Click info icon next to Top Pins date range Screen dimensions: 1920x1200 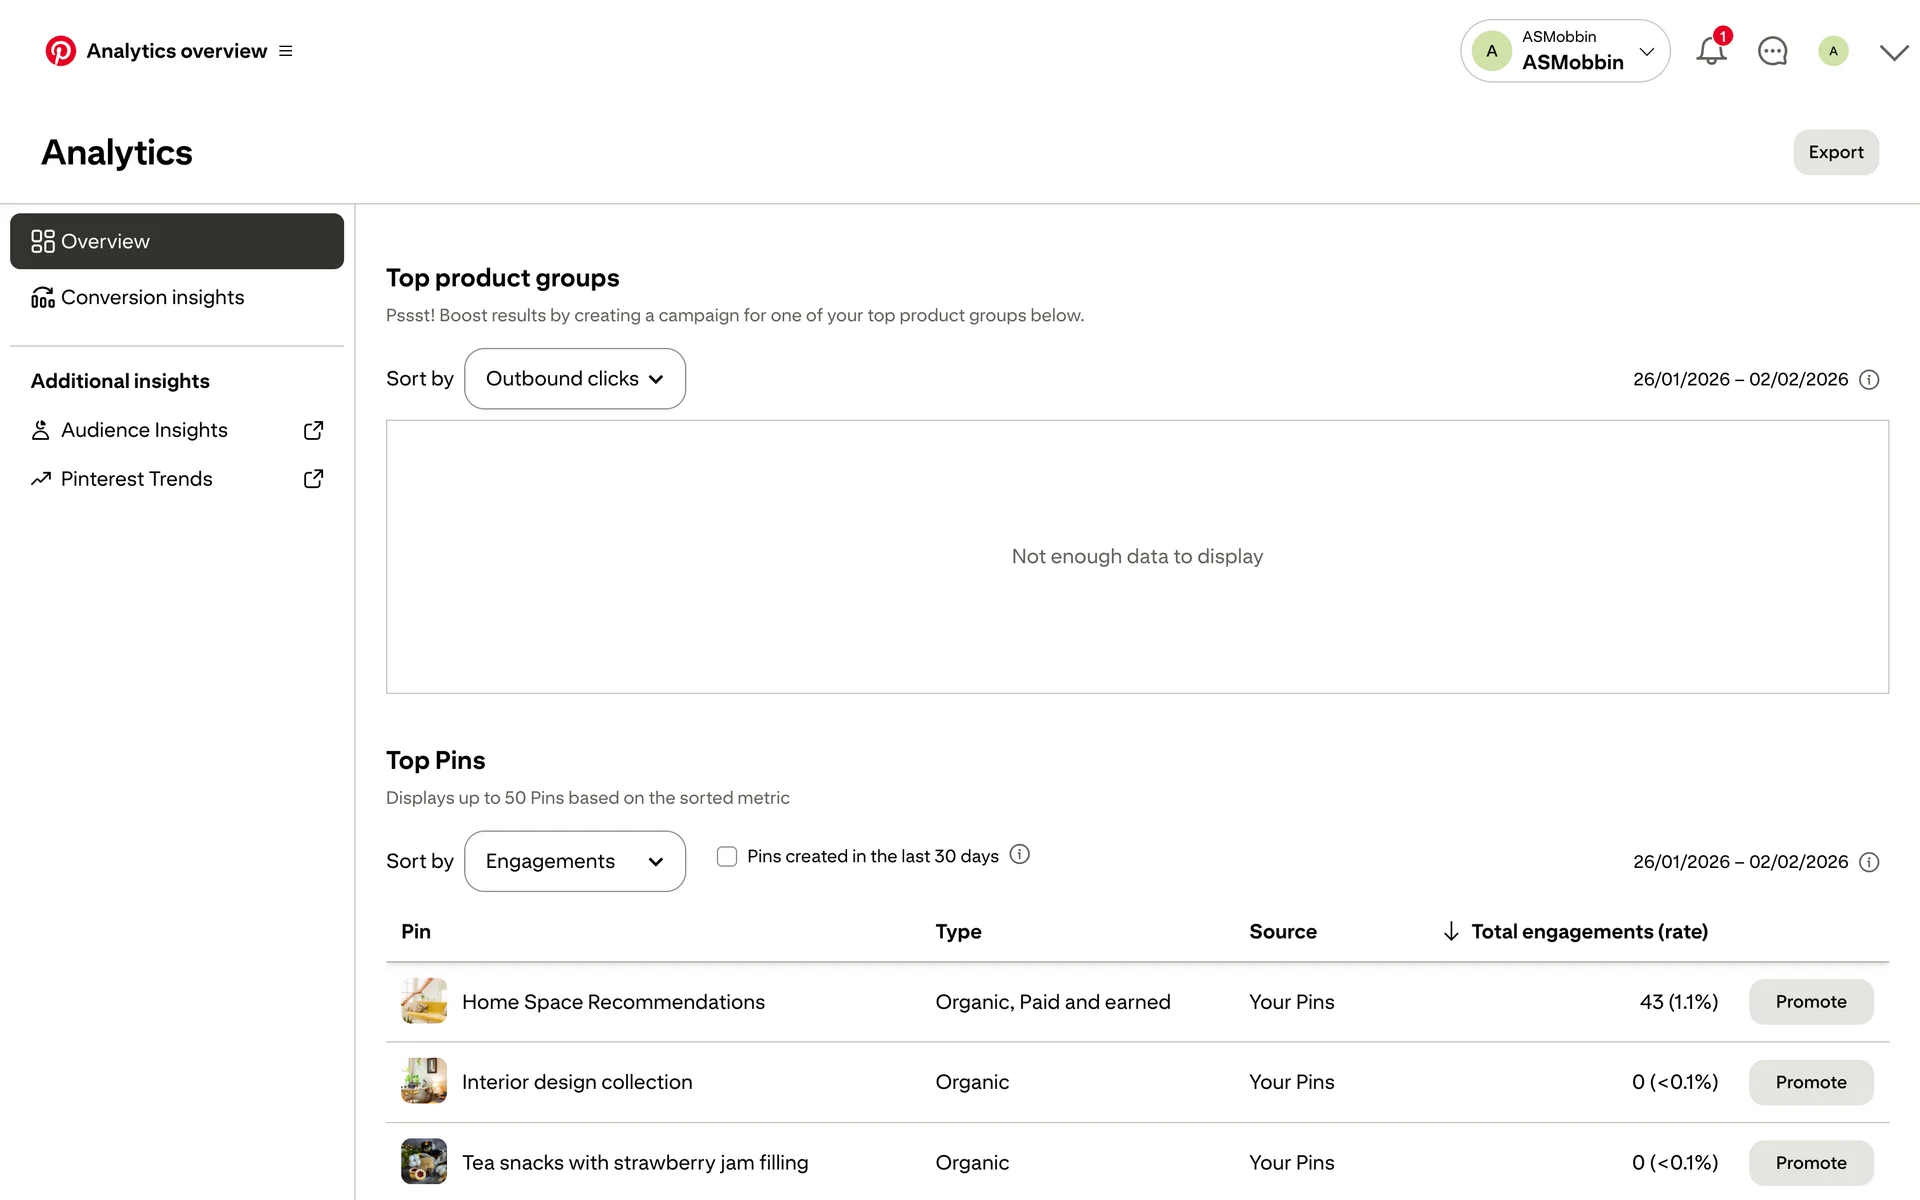[x=1869, y=862]
